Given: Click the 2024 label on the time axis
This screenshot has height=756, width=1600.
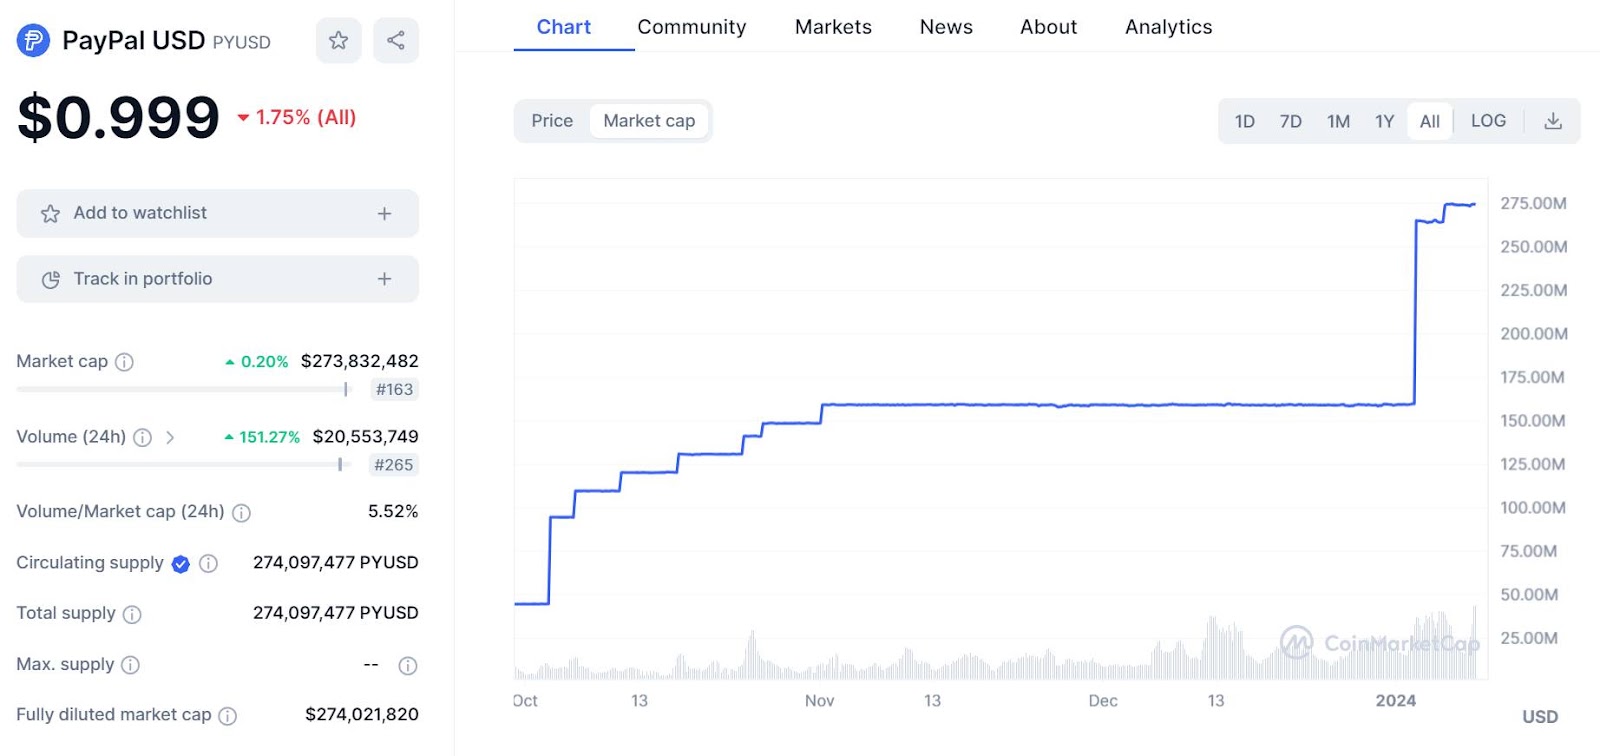Looking at the screenshot, I should tap(1396, 701).
